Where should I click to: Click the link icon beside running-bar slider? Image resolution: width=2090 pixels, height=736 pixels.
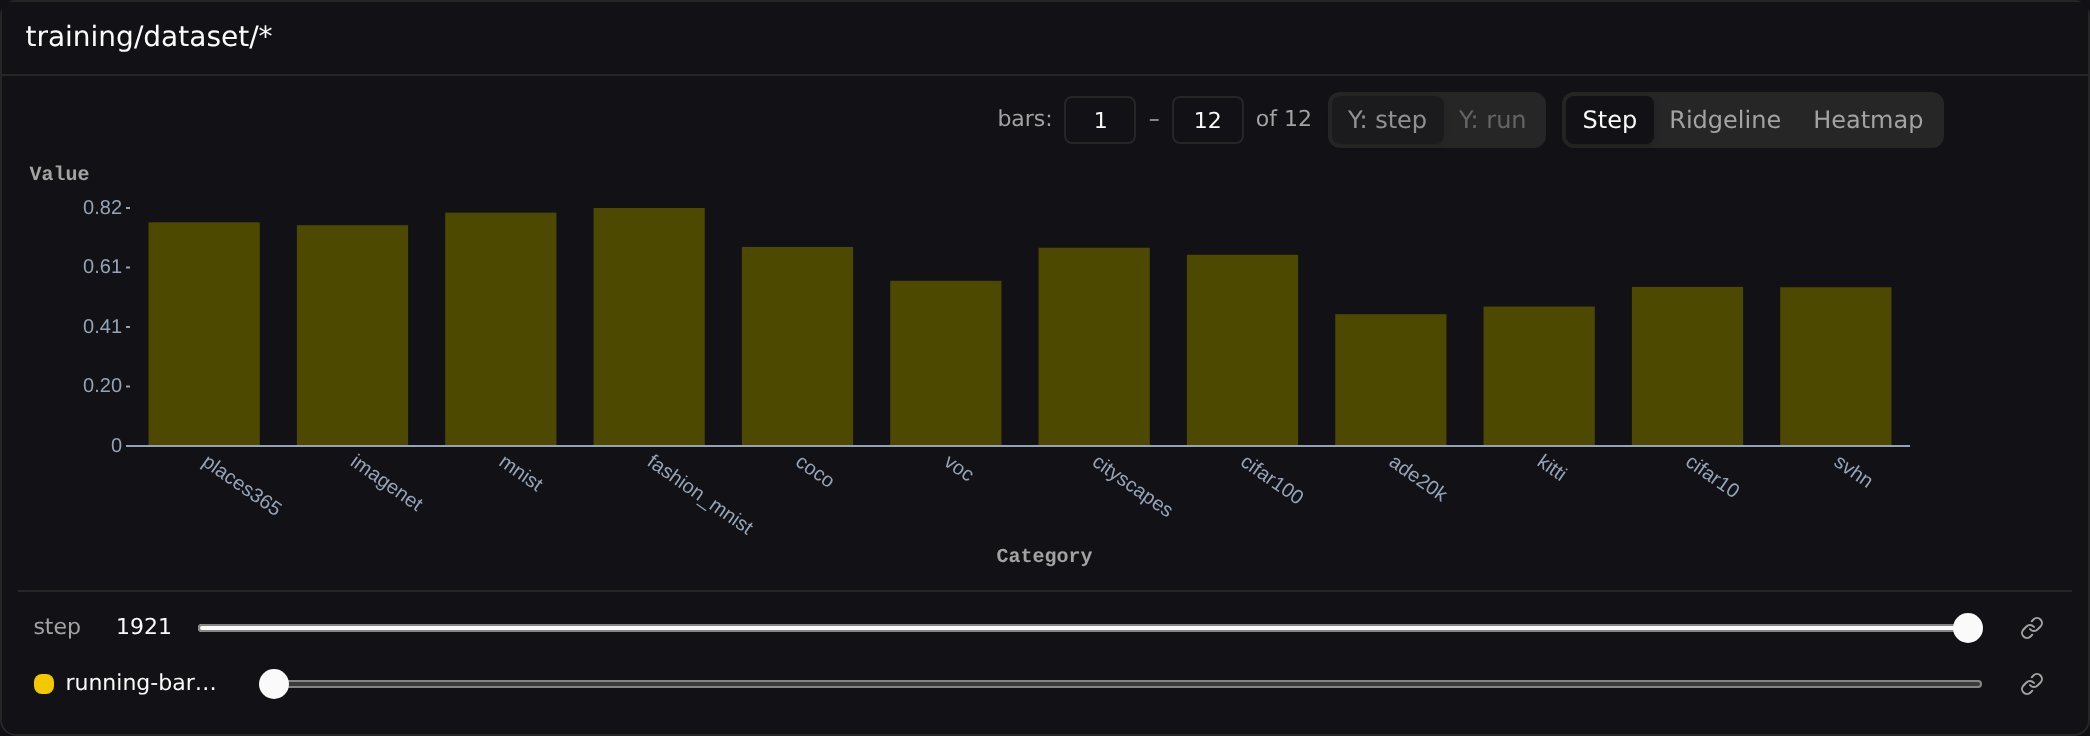click(x=2031, y=684)
